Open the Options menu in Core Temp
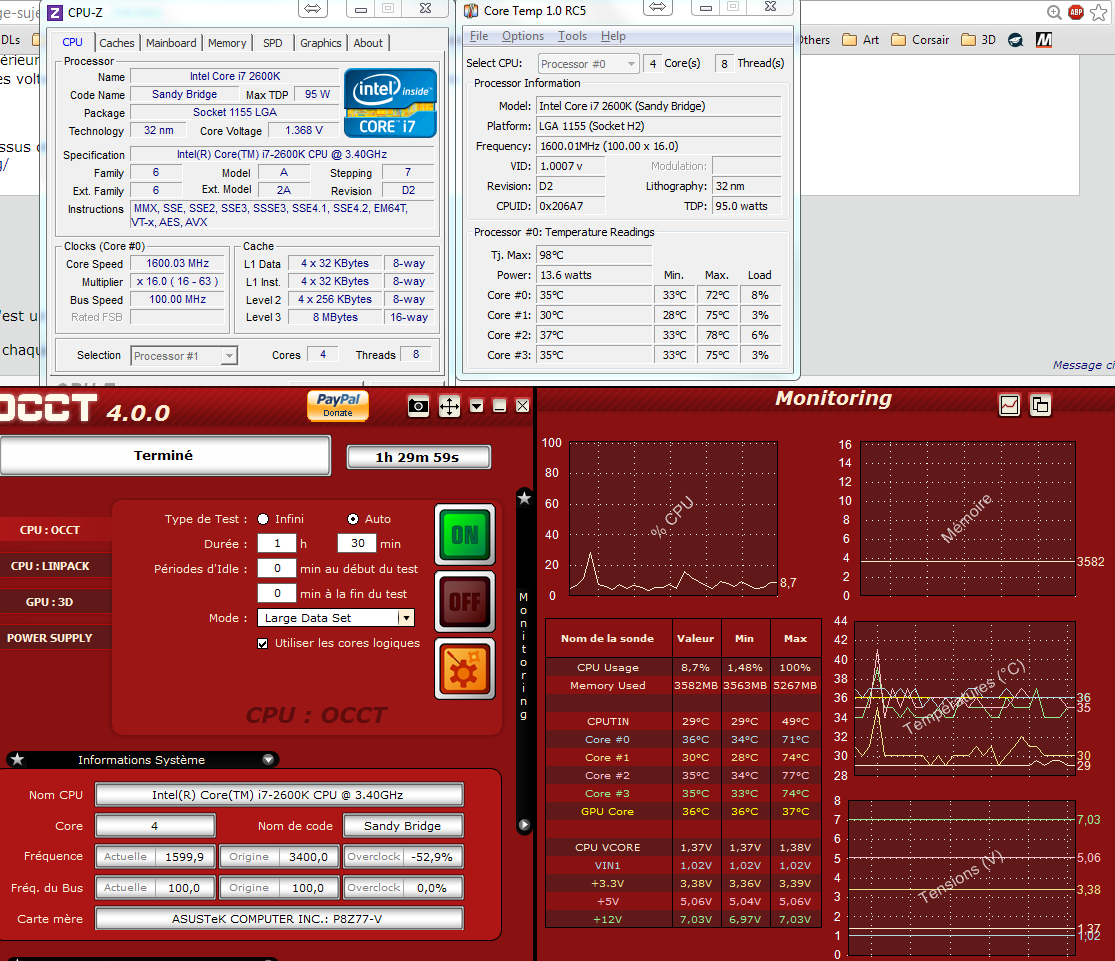This screenshot has height=961, width=1115. pyautogui.click(x=523, y=36)
